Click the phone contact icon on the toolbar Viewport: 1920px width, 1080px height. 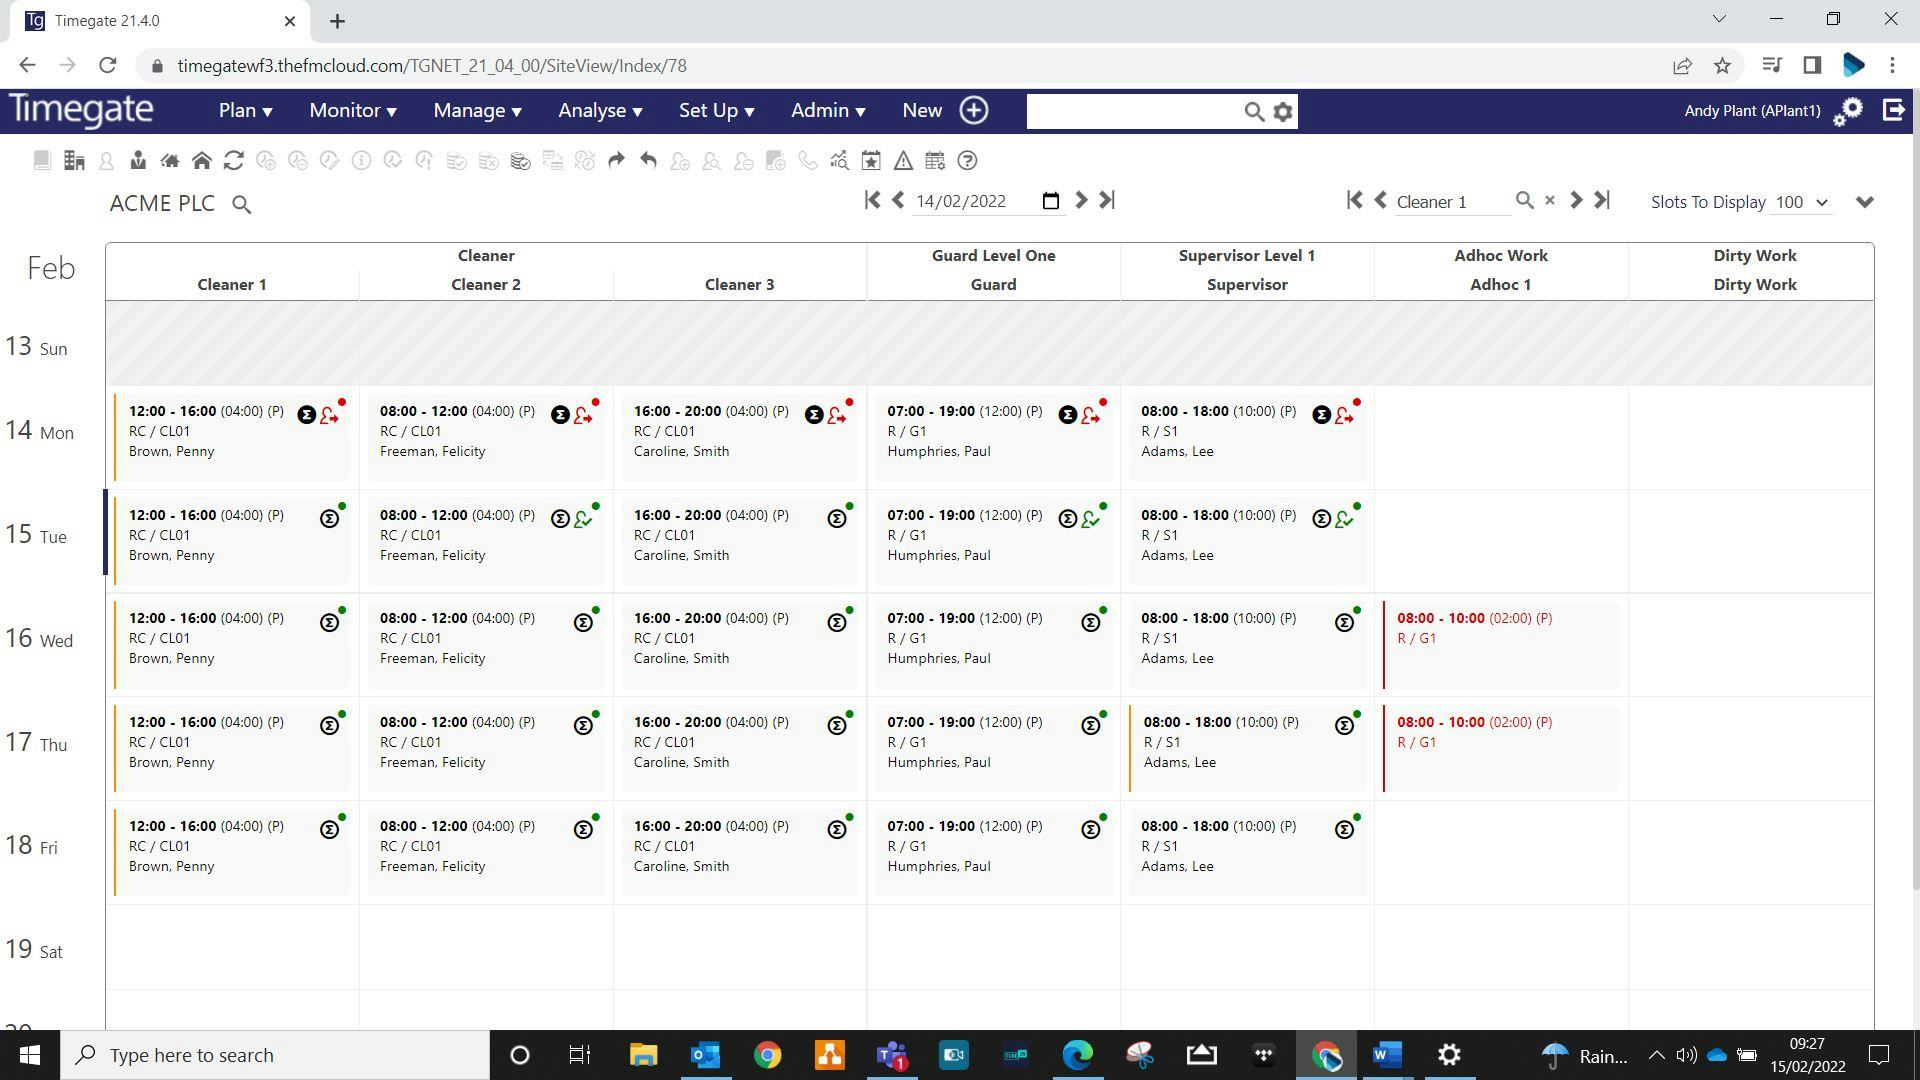click(808, 160)
